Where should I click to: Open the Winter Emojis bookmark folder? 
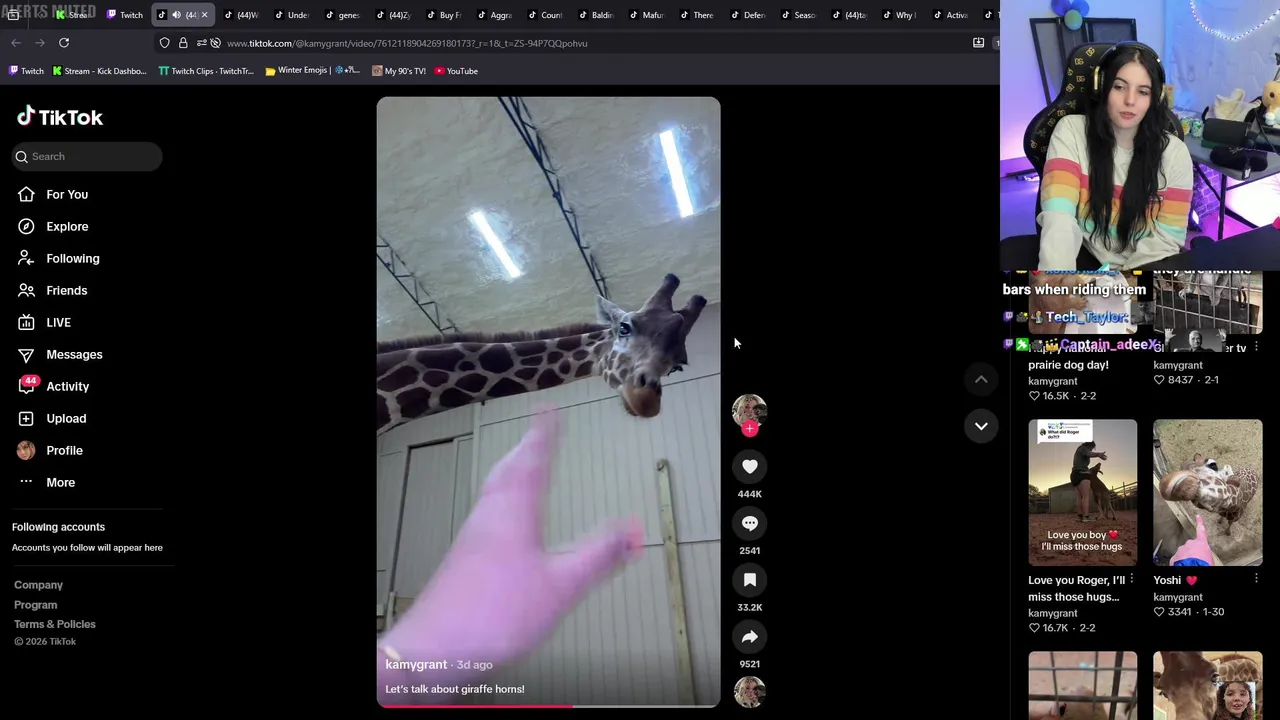(x=312, y=71)
